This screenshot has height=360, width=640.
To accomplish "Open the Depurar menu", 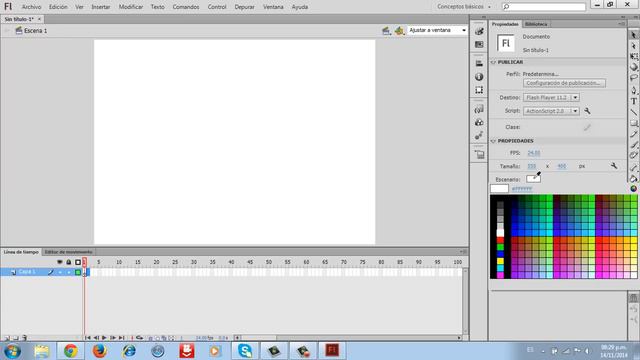I will (244, 7).
